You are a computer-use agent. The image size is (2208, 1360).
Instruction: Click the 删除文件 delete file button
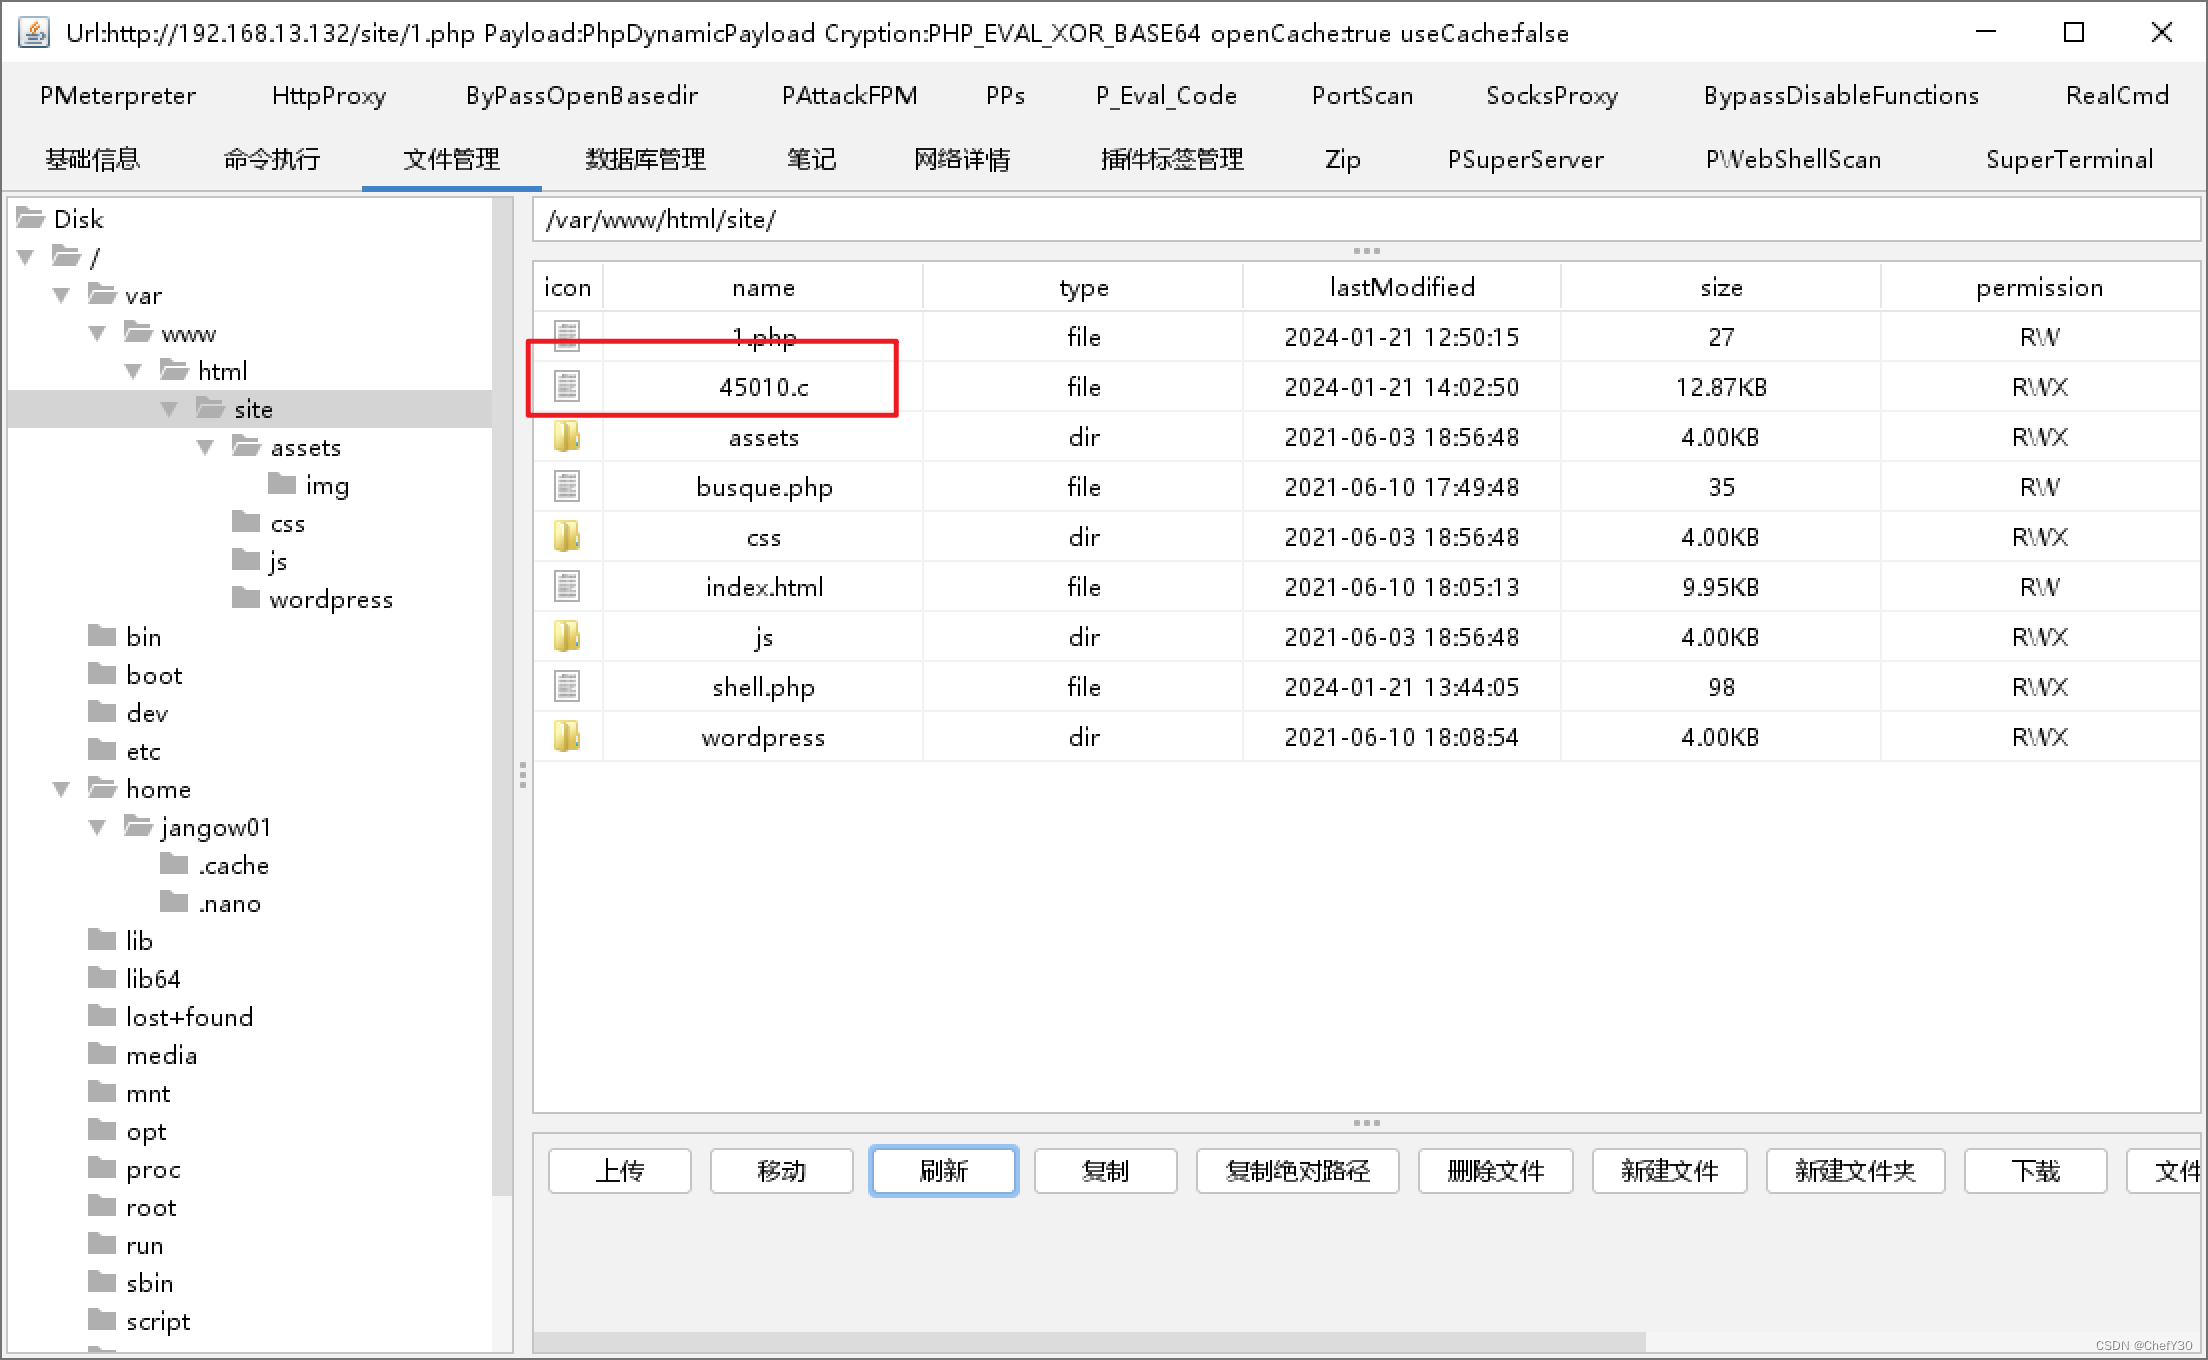1495,1170
